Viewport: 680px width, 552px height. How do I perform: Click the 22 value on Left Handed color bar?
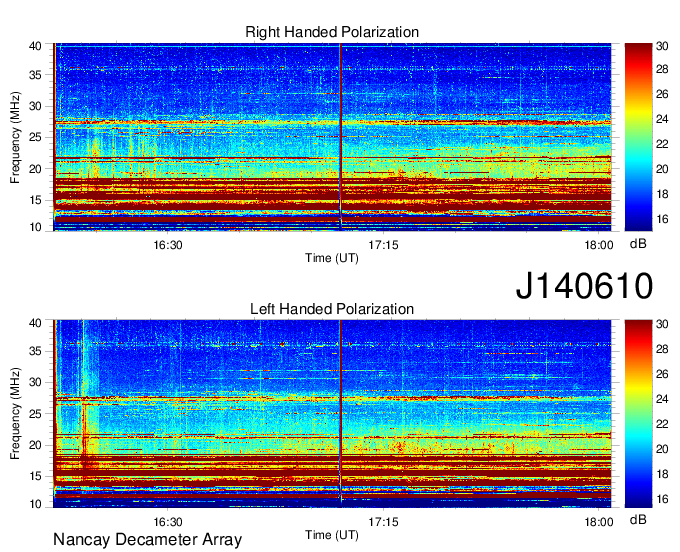click(x=662, y=424)
